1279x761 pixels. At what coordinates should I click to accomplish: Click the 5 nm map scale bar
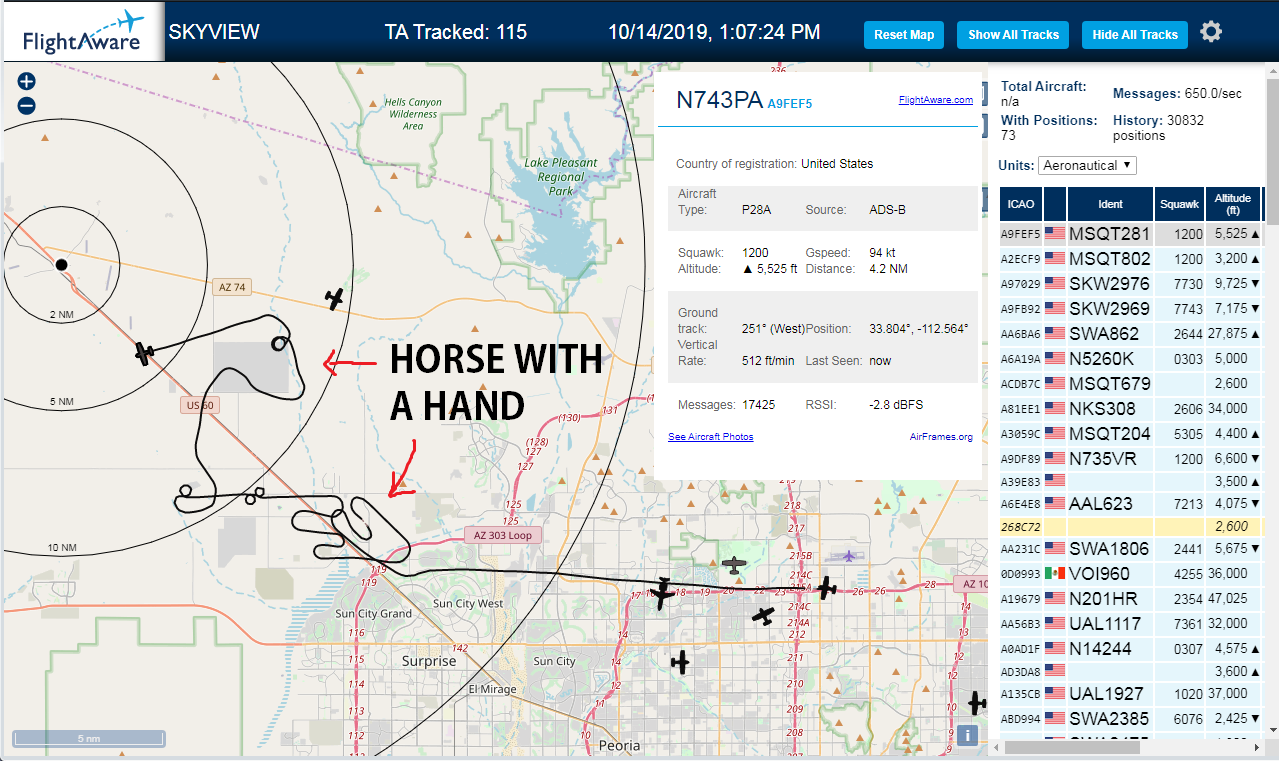(x=89, y=738)
